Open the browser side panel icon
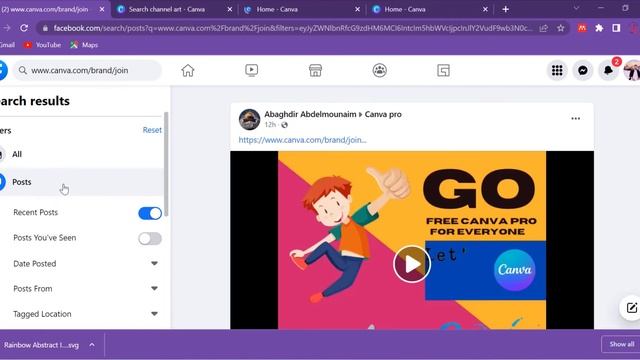 pyautogui.click(x=616, y=28)
